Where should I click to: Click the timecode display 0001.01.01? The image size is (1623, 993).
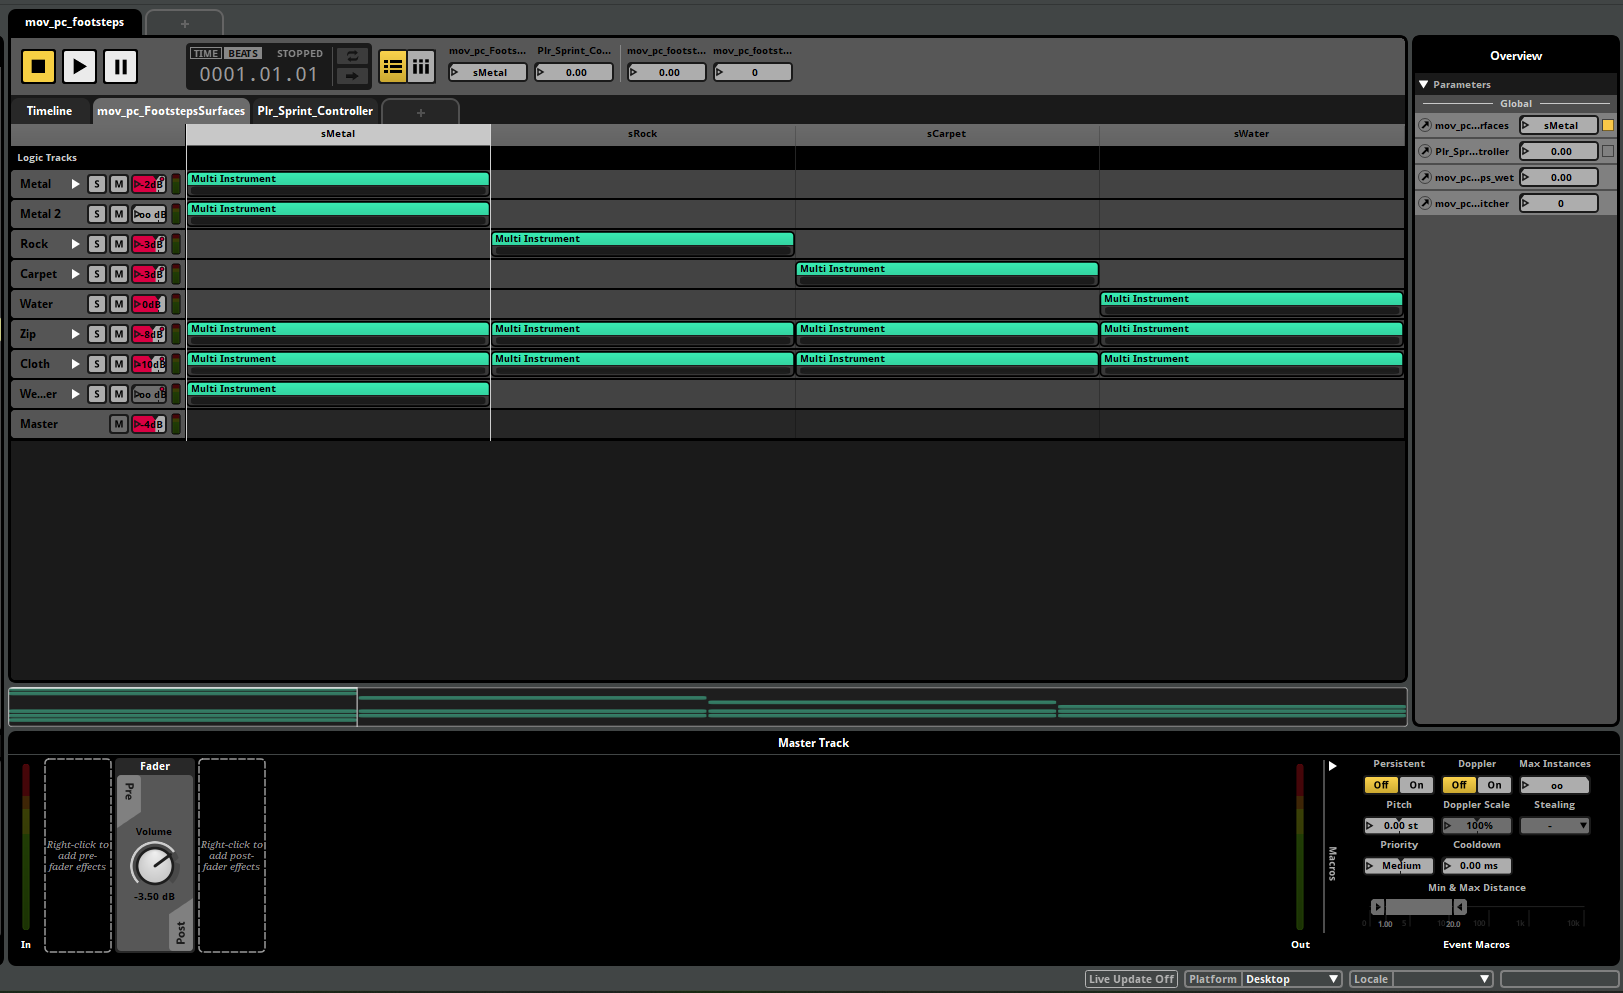pyautogui.click(x=258, y=74)
